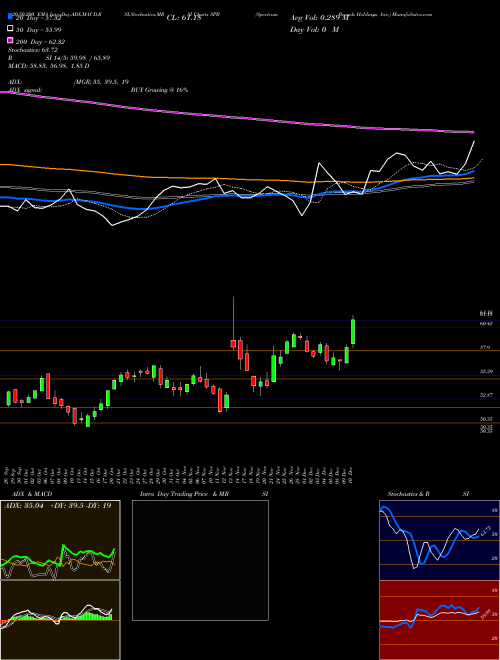Open the empty Intra Day Trading Price panel
This screenshot has width=500, height=660.
200,560
